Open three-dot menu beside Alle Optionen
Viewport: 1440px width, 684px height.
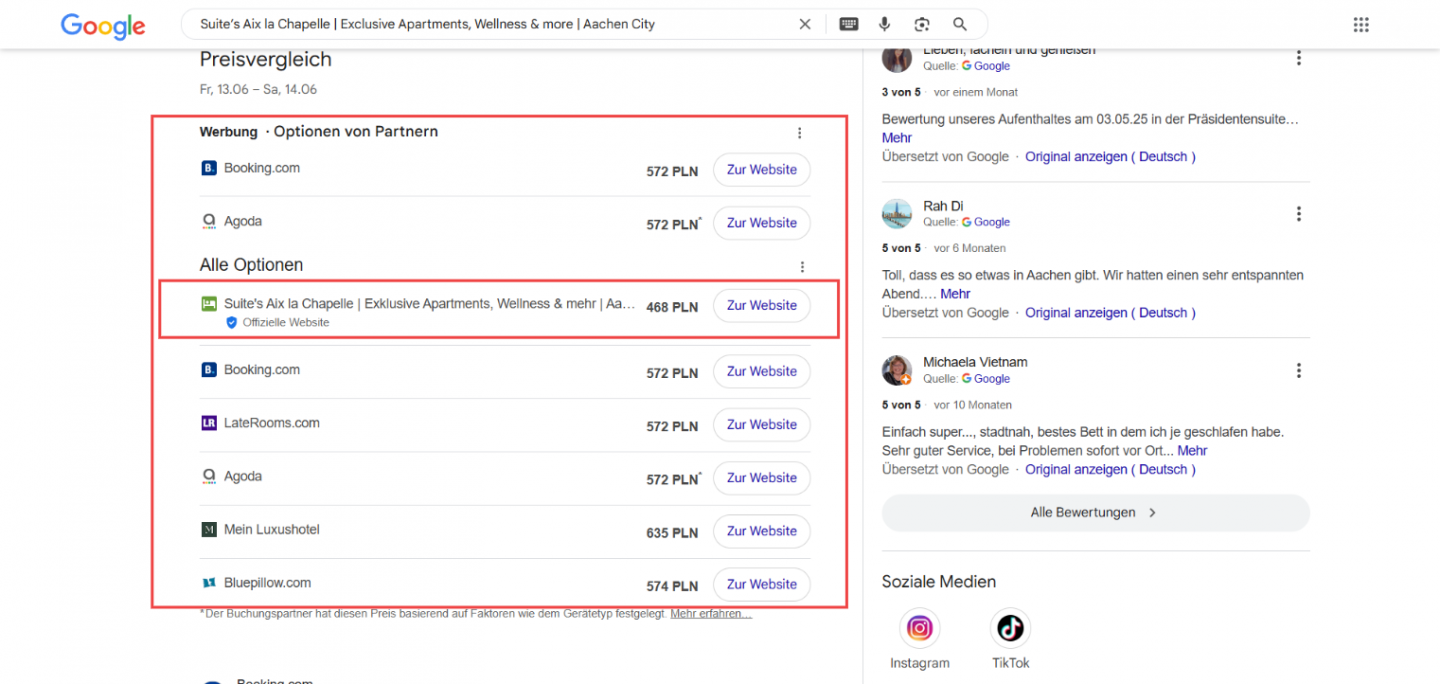click(802, 267)
